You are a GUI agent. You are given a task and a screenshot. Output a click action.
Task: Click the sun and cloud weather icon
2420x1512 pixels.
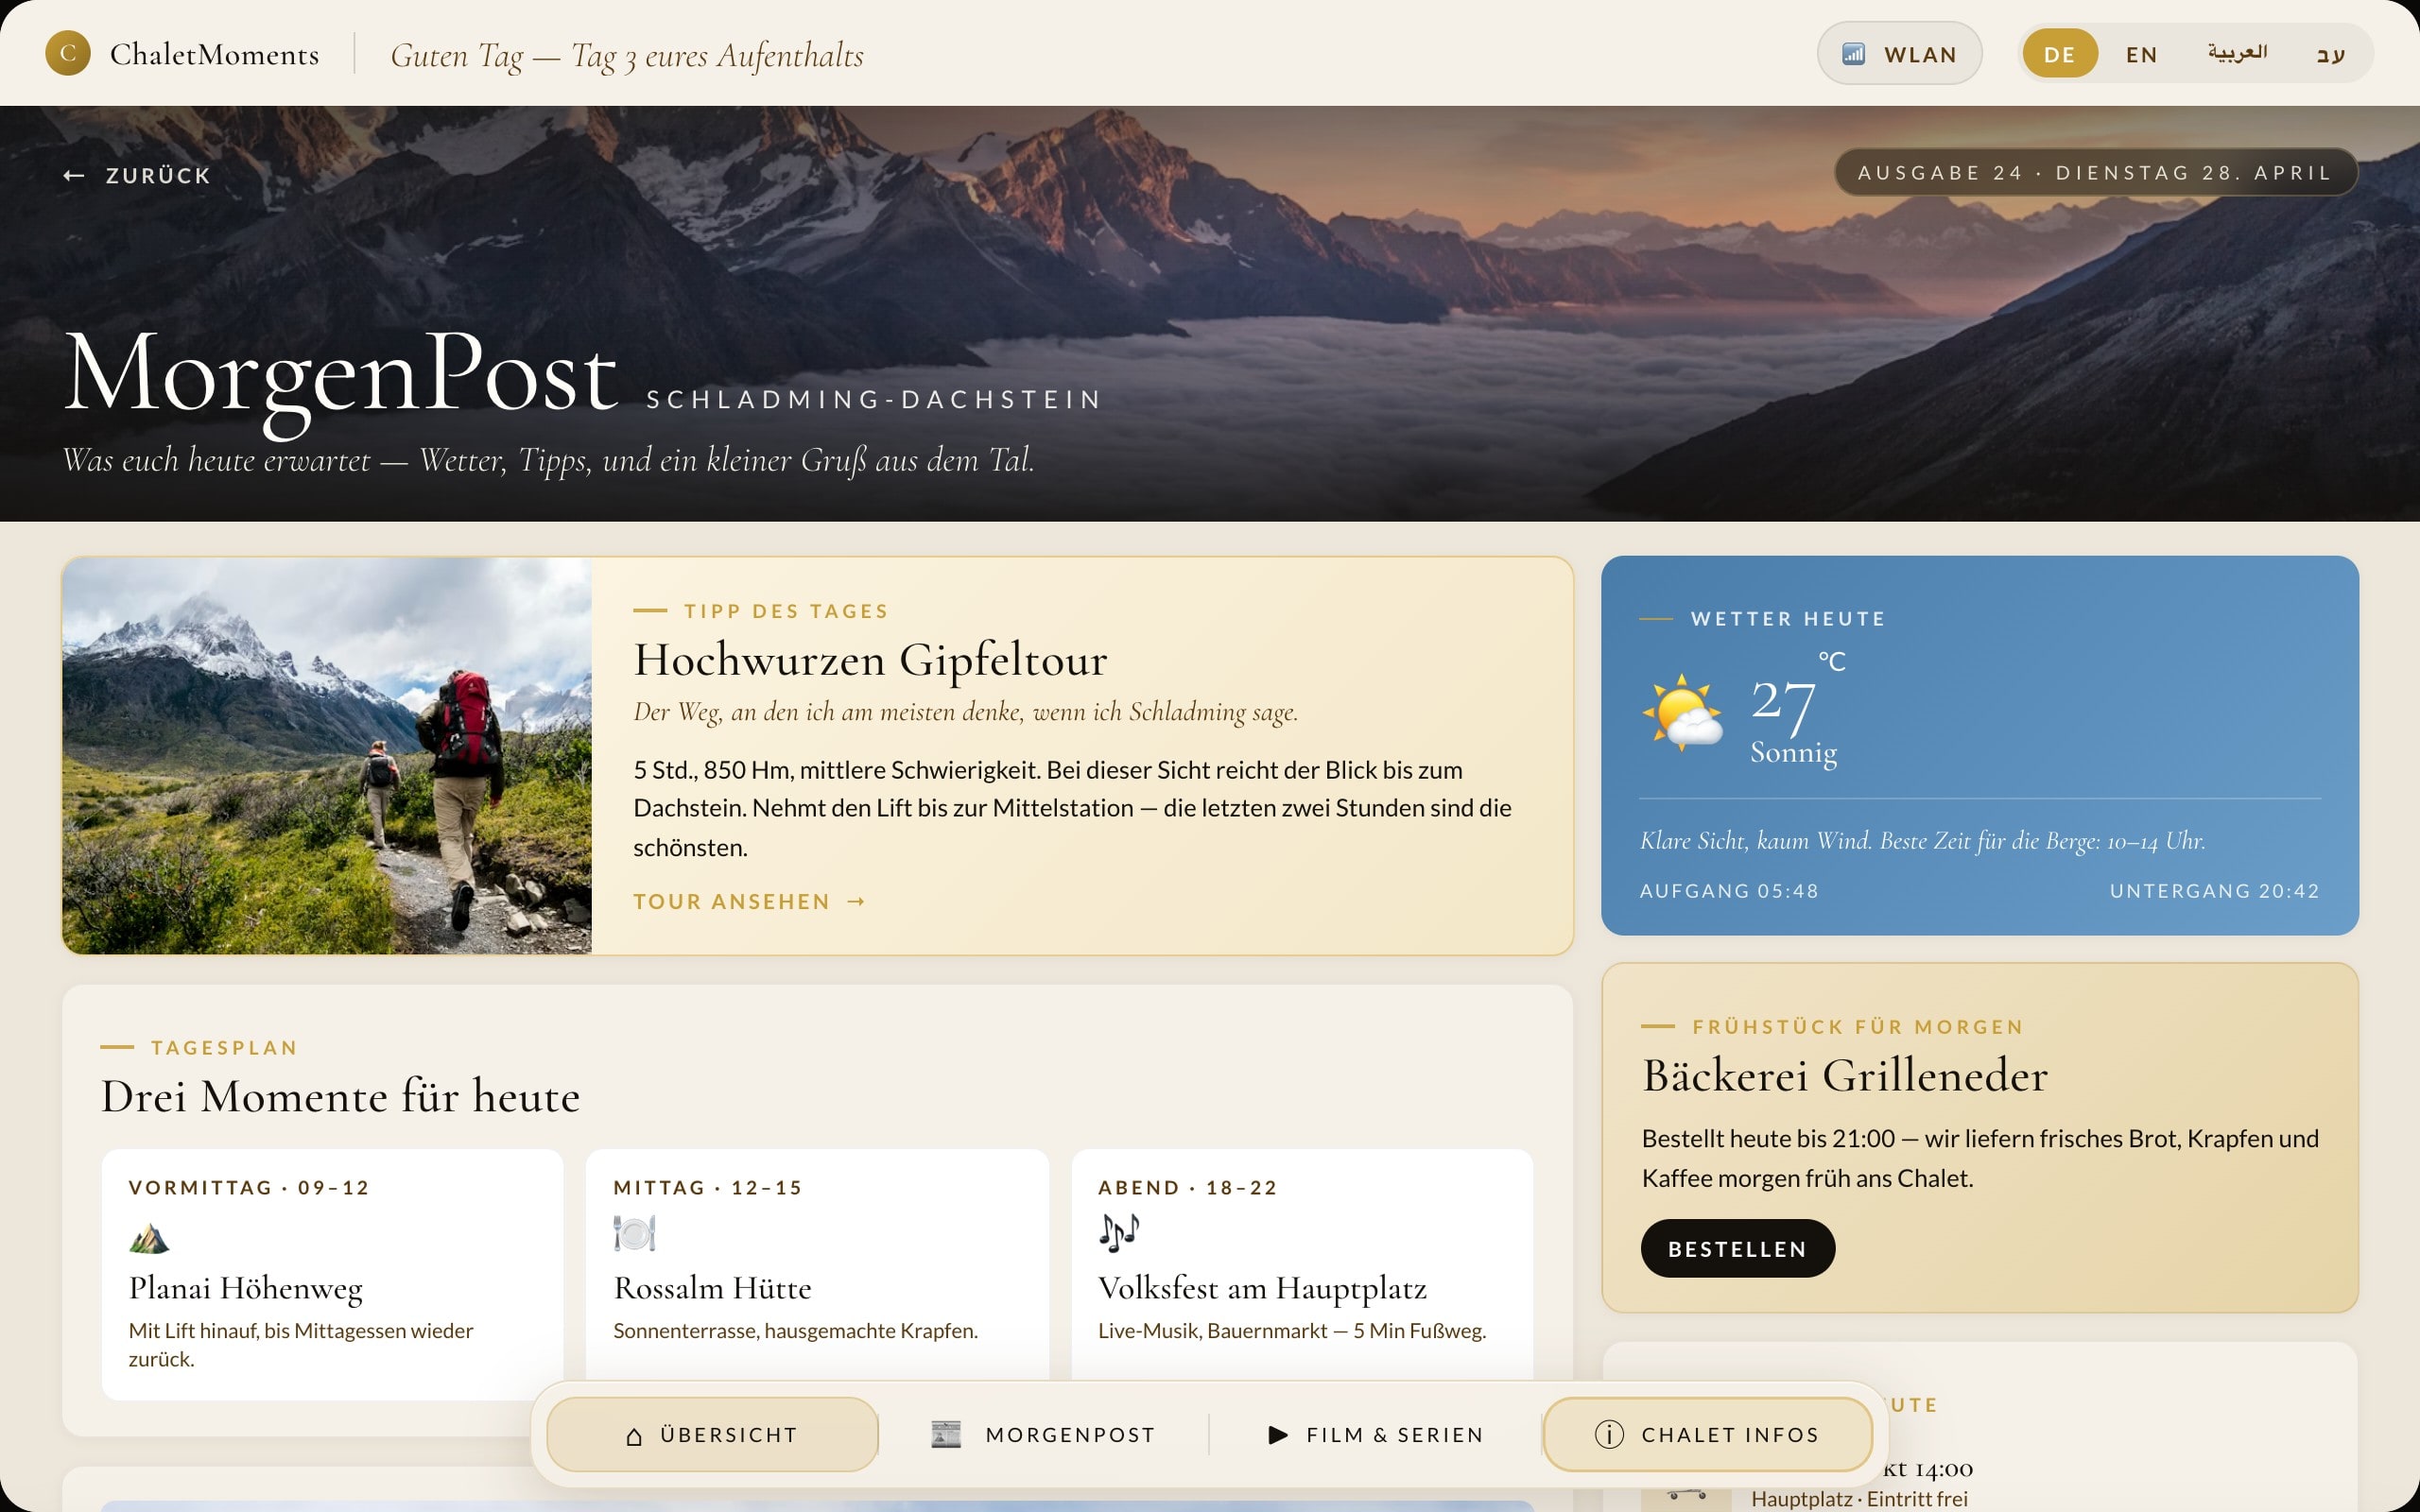click(x=1682, y=712)
